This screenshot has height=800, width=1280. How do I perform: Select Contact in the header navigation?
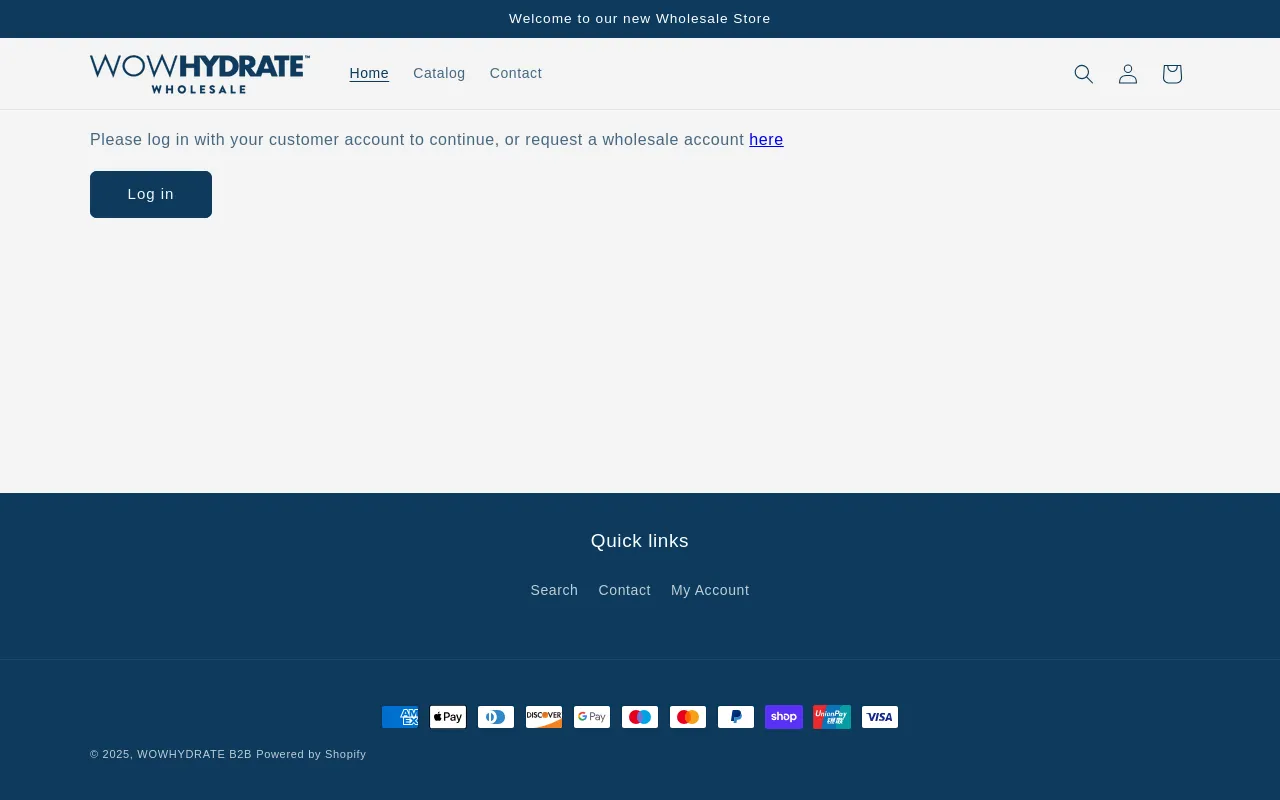[x=516, y=73]
